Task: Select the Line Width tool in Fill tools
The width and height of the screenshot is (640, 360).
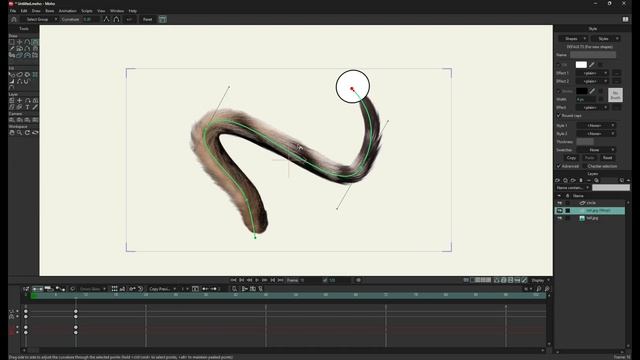Action: pos(12,81)
